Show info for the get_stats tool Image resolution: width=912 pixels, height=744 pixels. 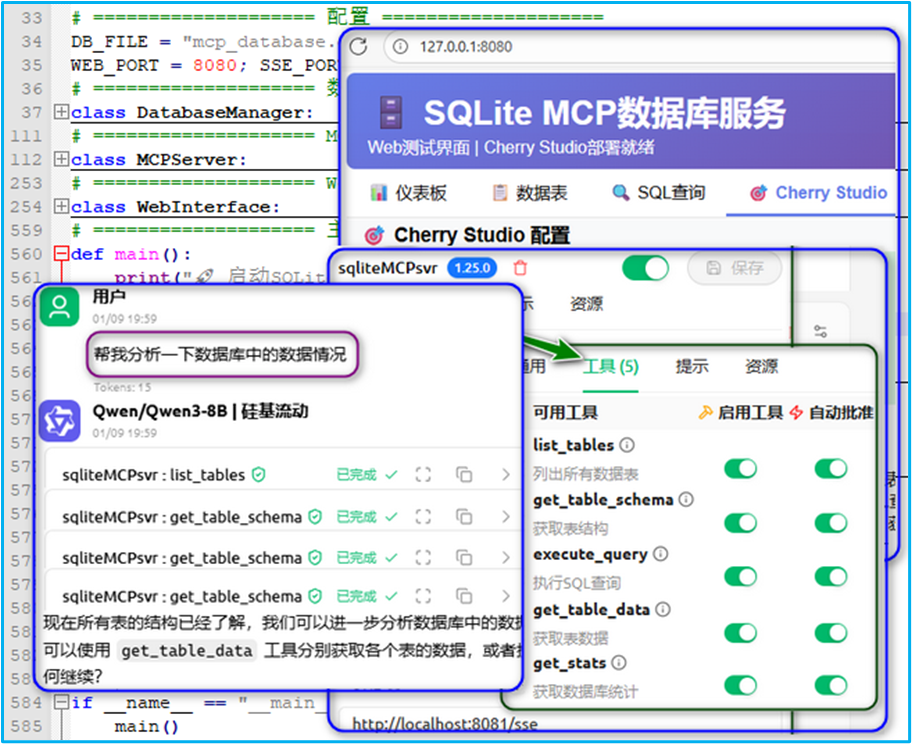point(619,663)
